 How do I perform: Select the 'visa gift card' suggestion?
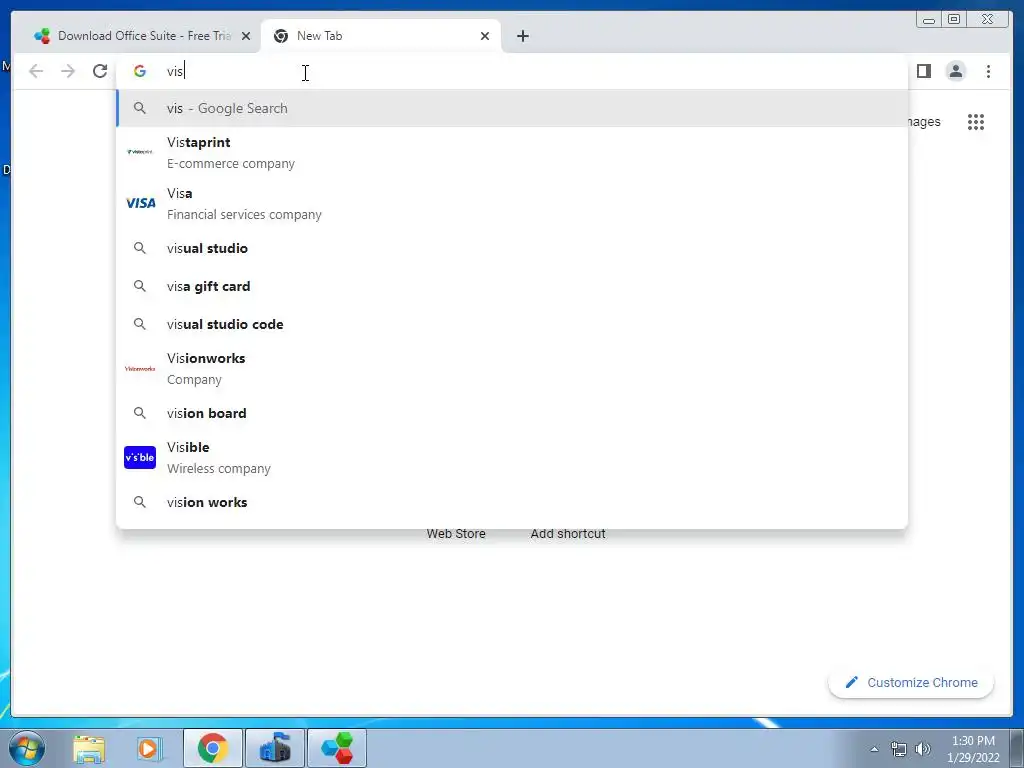coord(512,286)
